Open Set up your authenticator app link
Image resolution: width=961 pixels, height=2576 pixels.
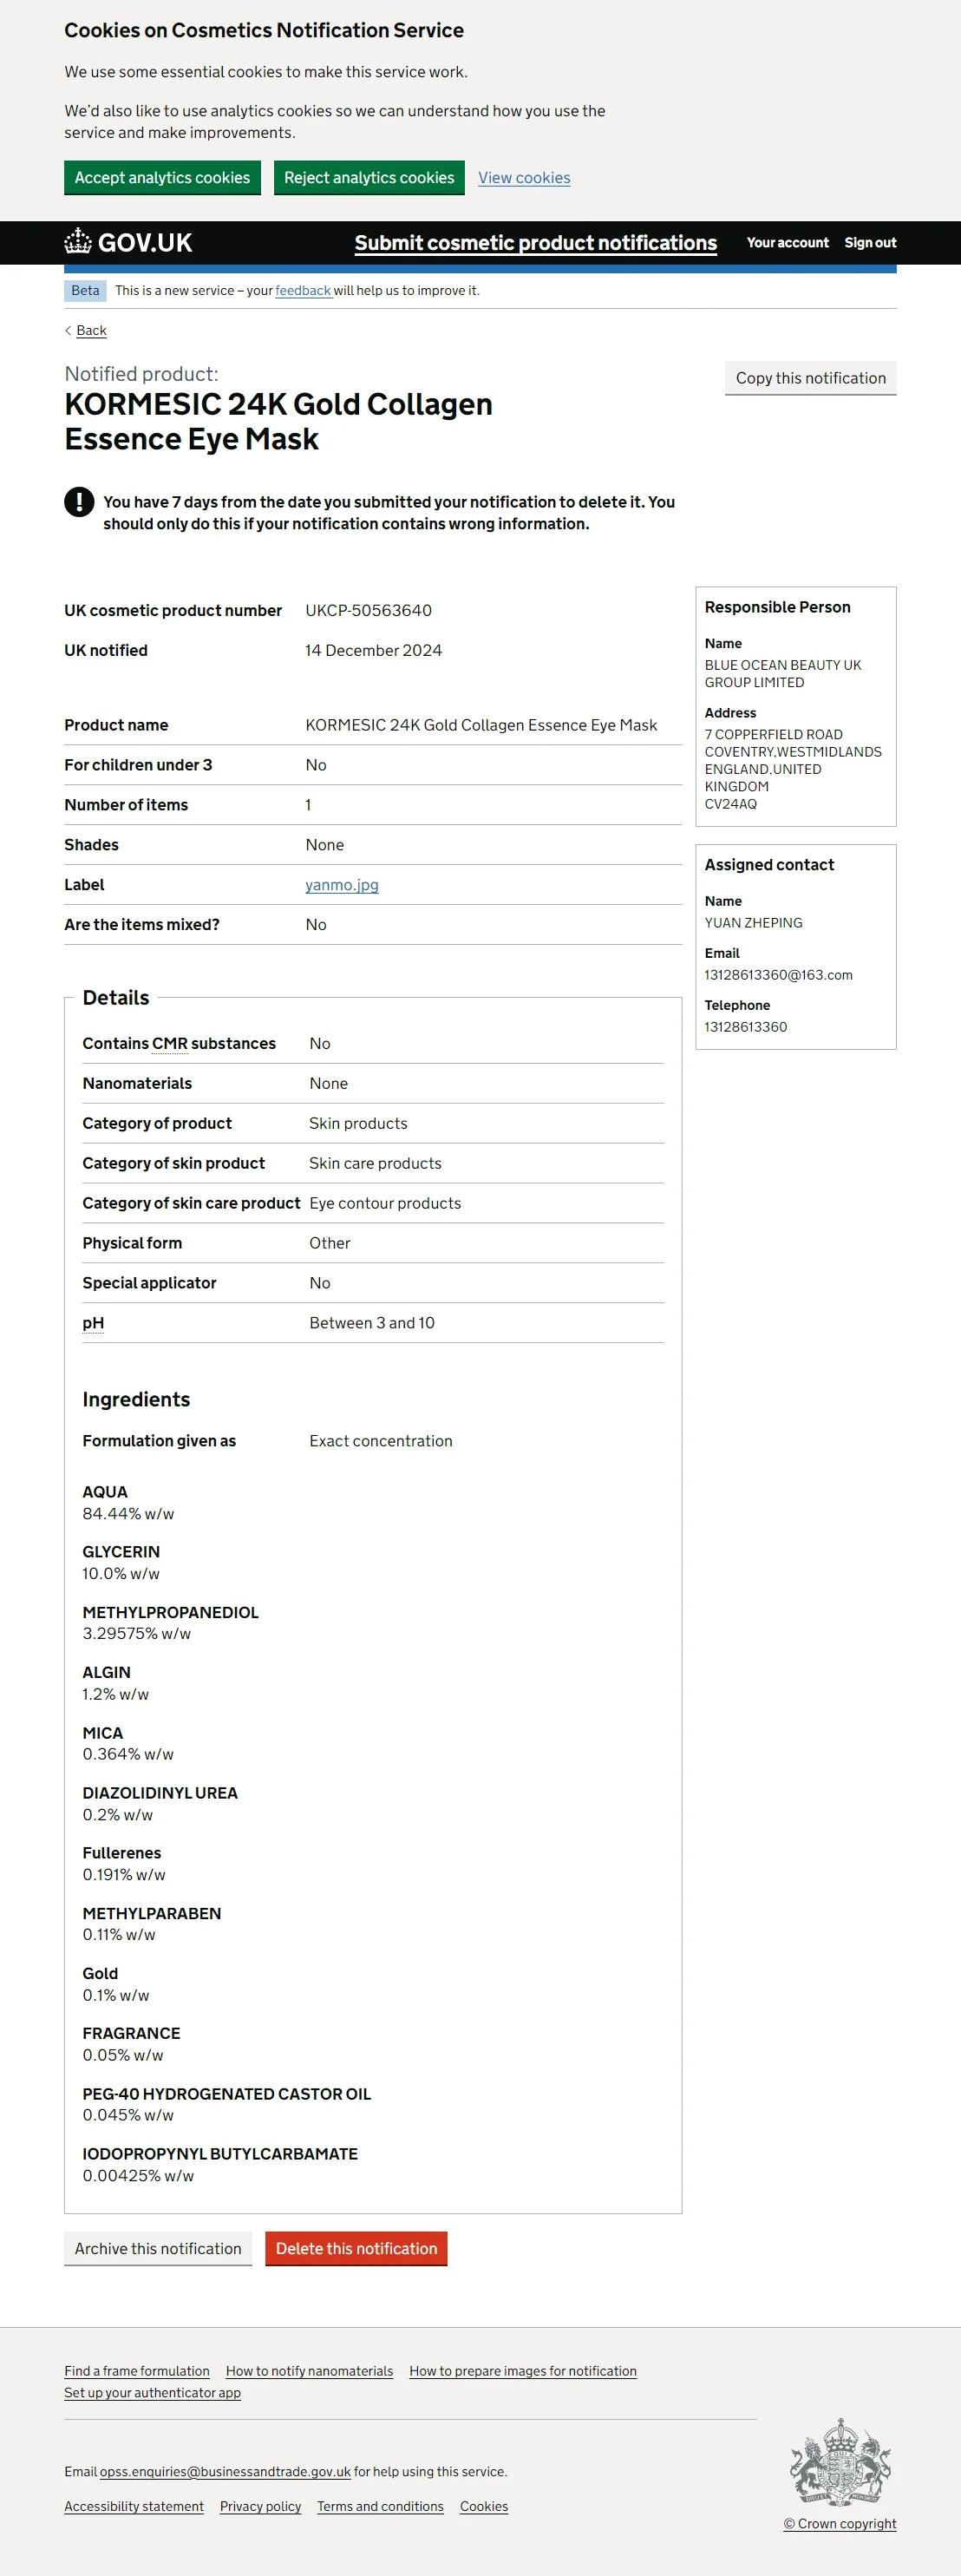pyautogui.click(x=152, y=2393)
